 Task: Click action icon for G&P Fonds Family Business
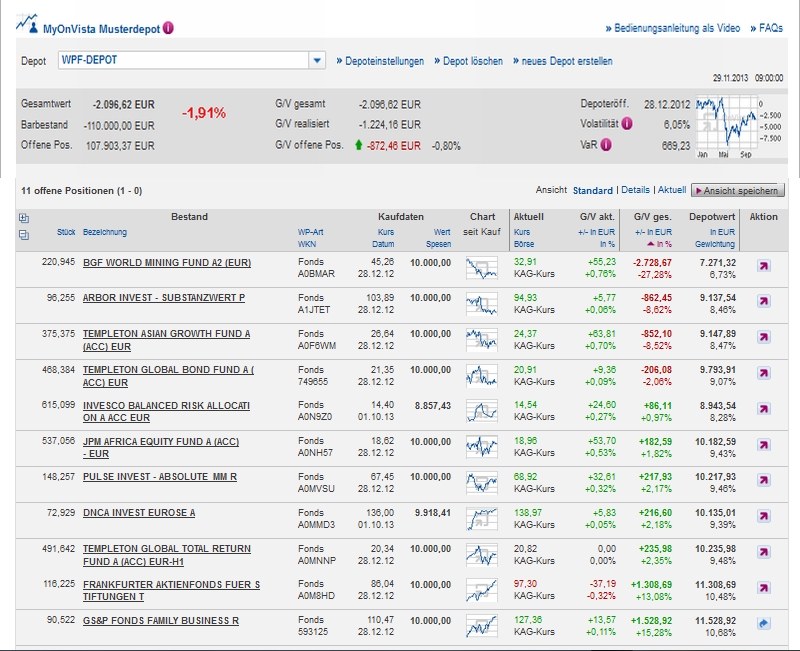(x=764, y=624)
